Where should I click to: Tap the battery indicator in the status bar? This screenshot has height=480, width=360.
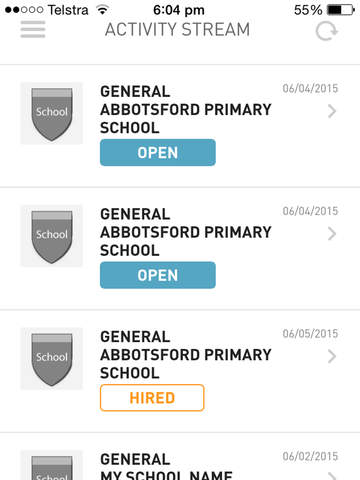point(341,10)
